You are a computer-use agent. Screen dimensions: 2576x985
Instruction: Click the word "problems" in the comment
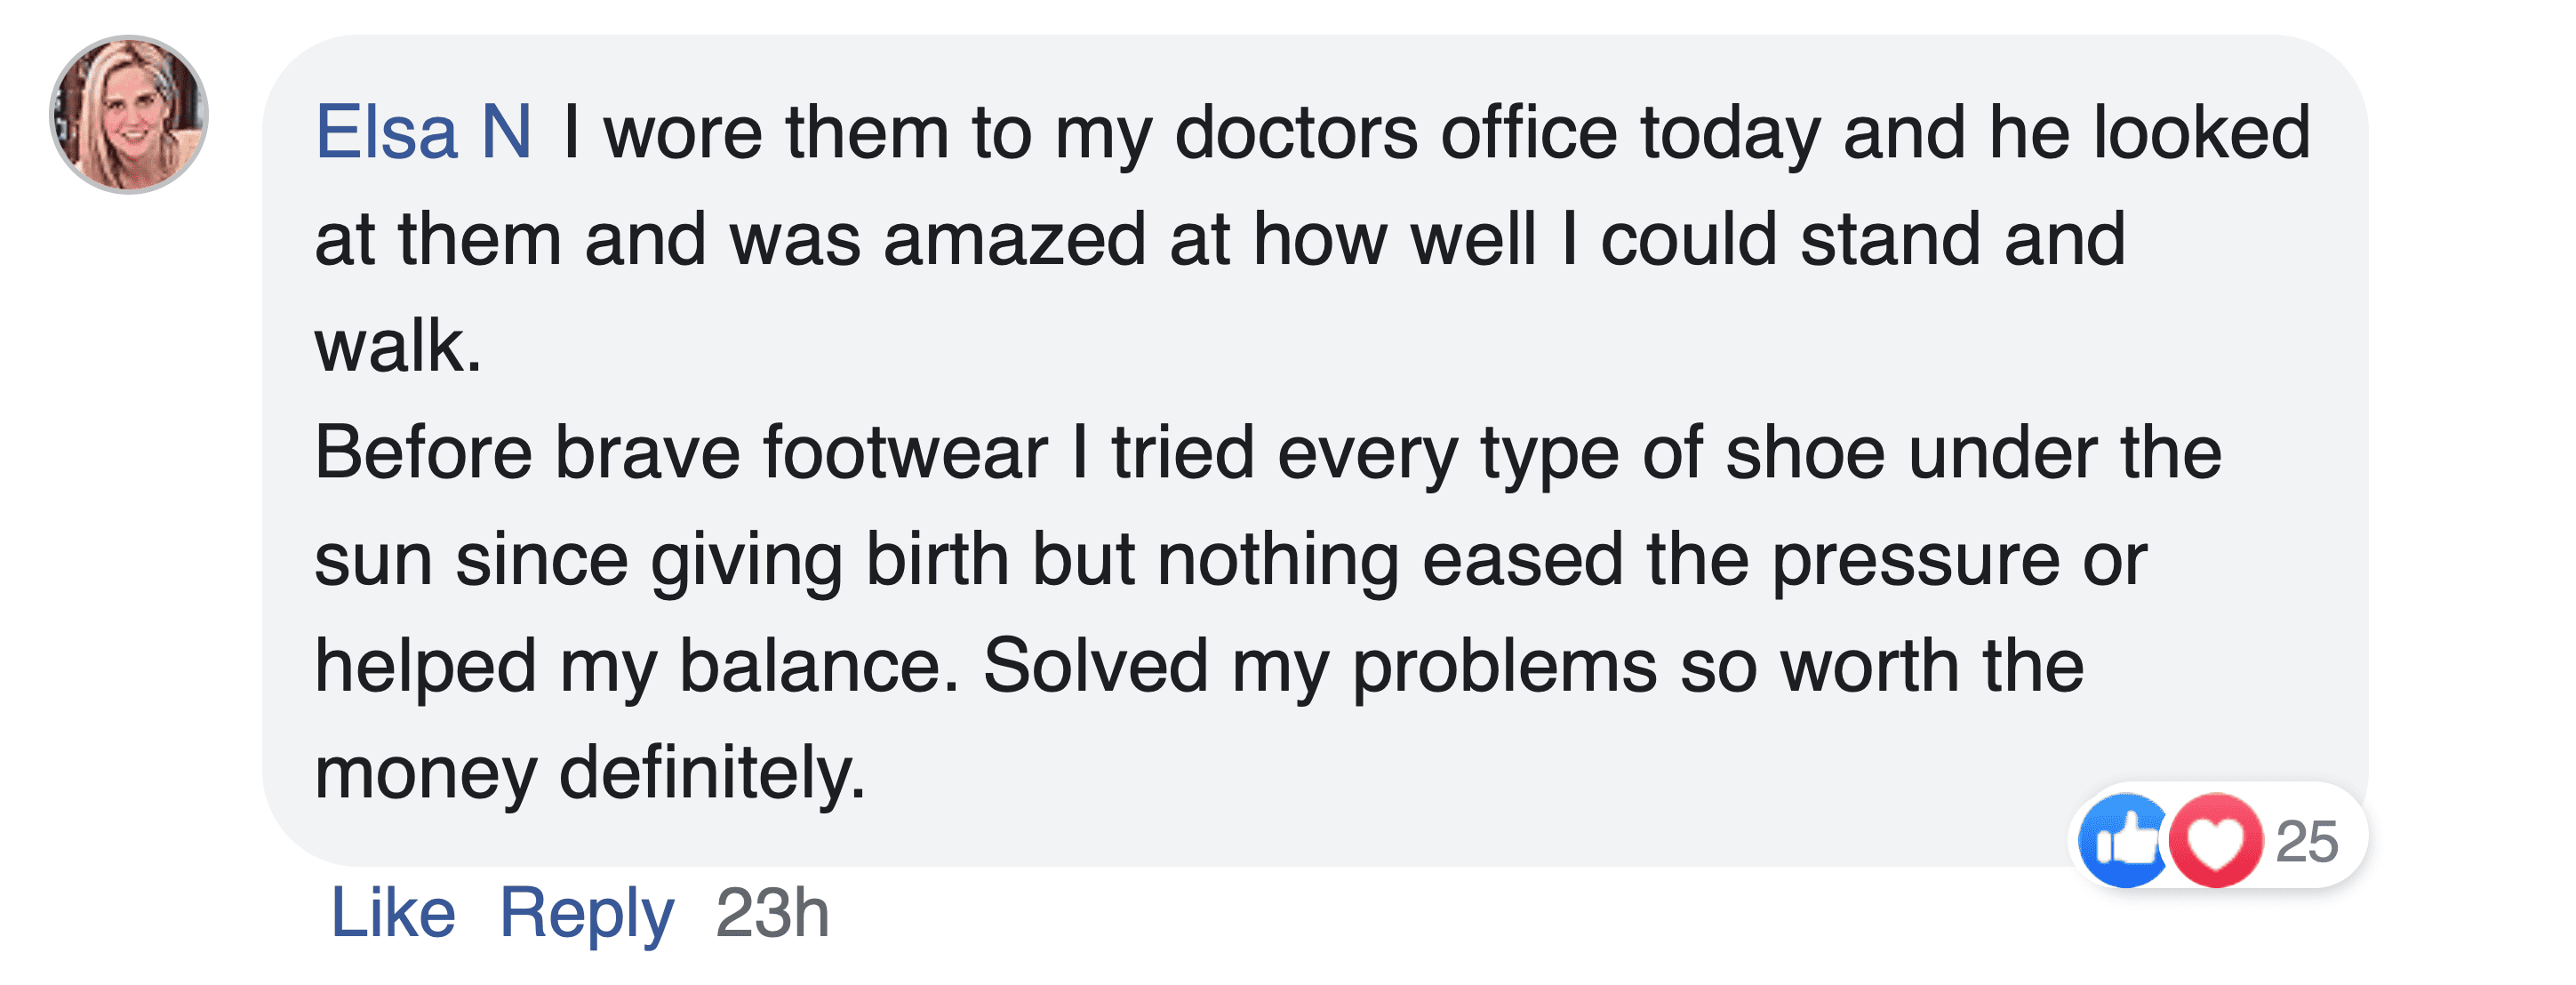coord(1504,666)
